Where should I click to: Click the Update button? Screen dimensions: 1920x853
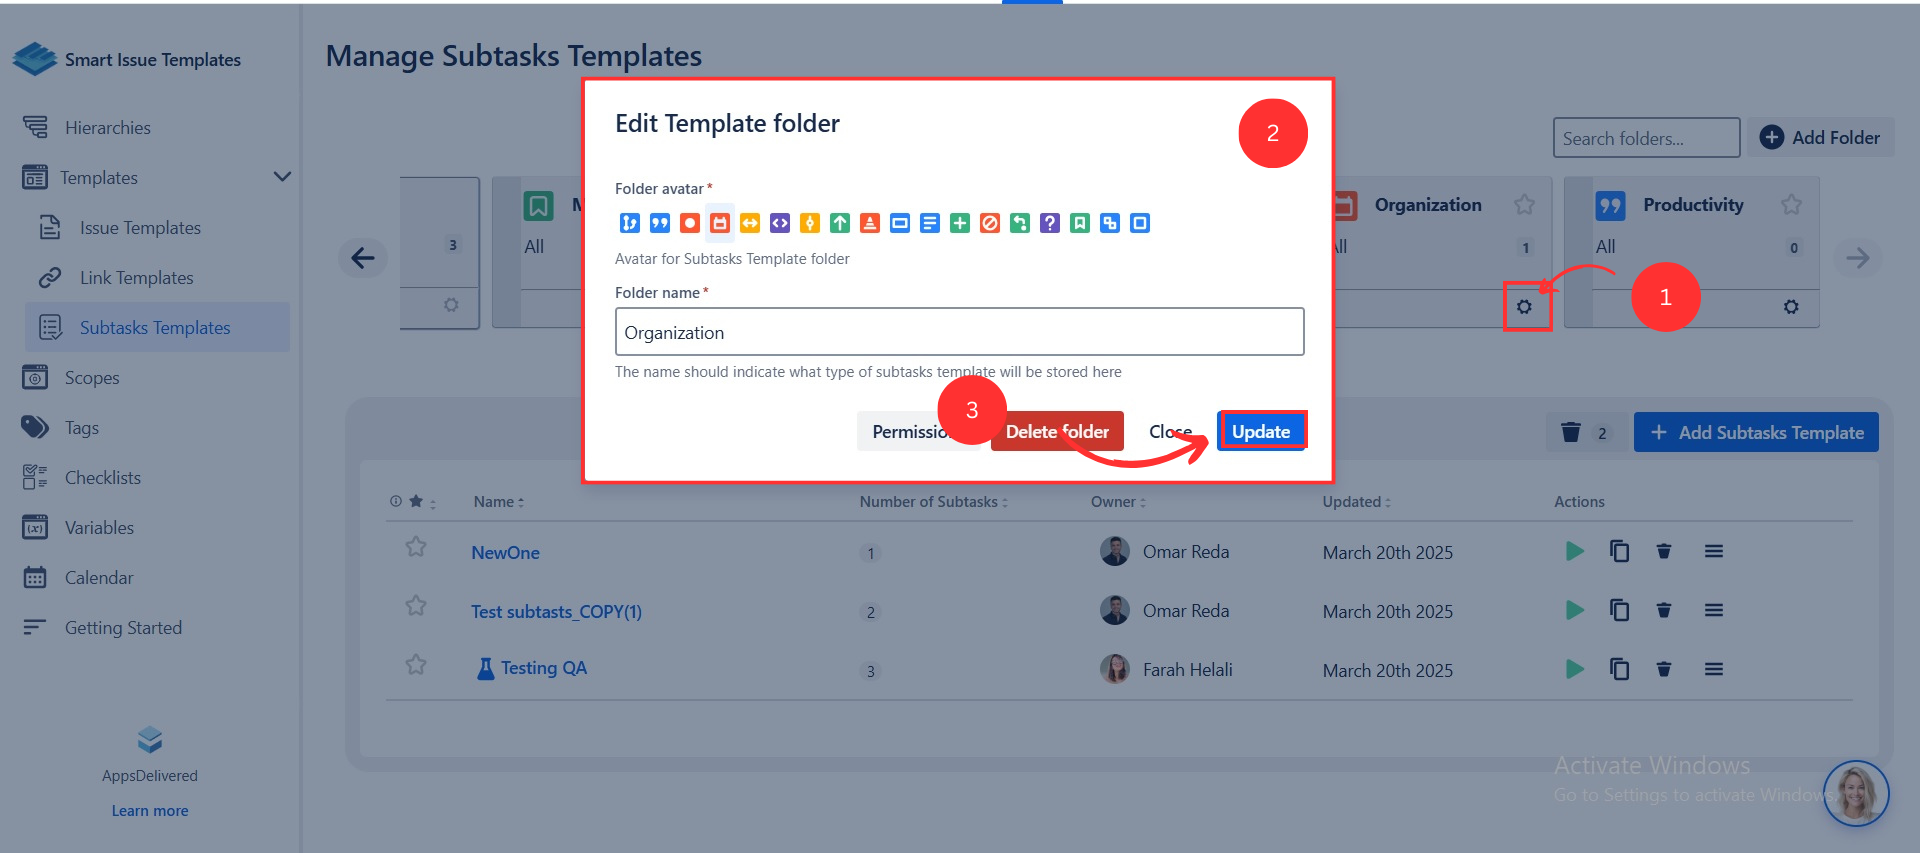click(x=1260, y=431)
